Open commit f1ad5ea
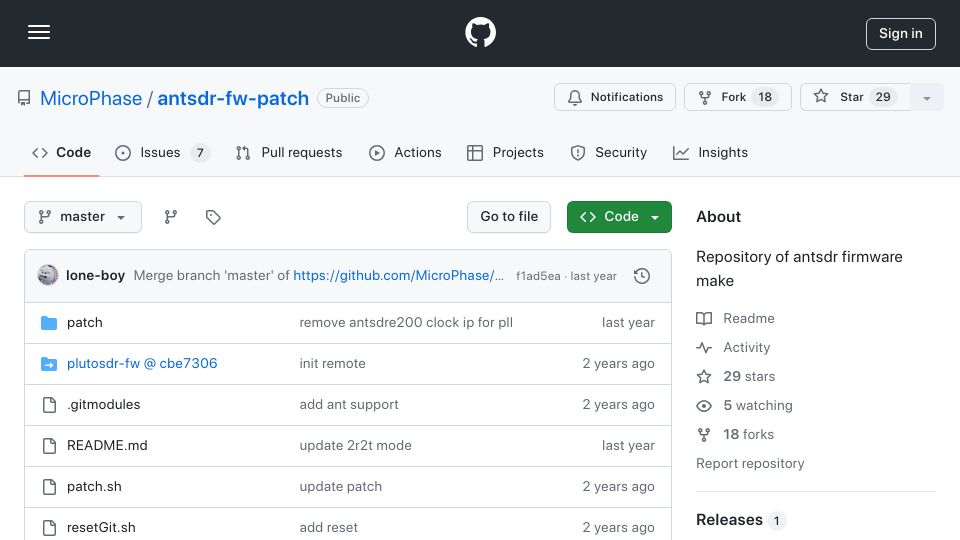The height and width of the screenshot is (540, 960). point(538,276)
